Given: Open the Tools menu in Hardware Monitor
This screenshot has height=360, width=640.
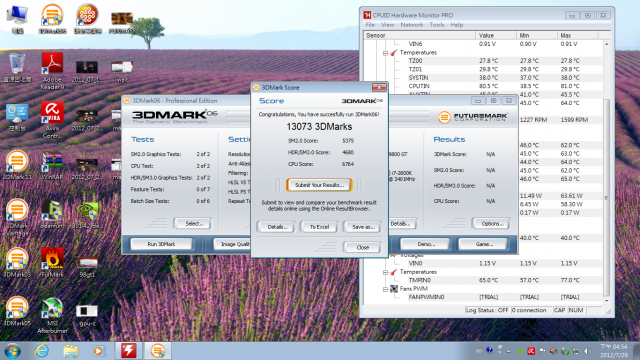Looking at the screenshot, I should (x=437, y=25).
